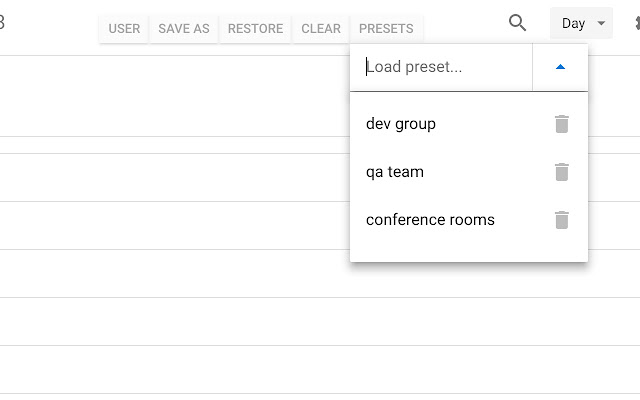Image resolution: width=640 pixels, height=400 pixels.
Task: Load the conference rooms preset
Action: coord(430,220)
